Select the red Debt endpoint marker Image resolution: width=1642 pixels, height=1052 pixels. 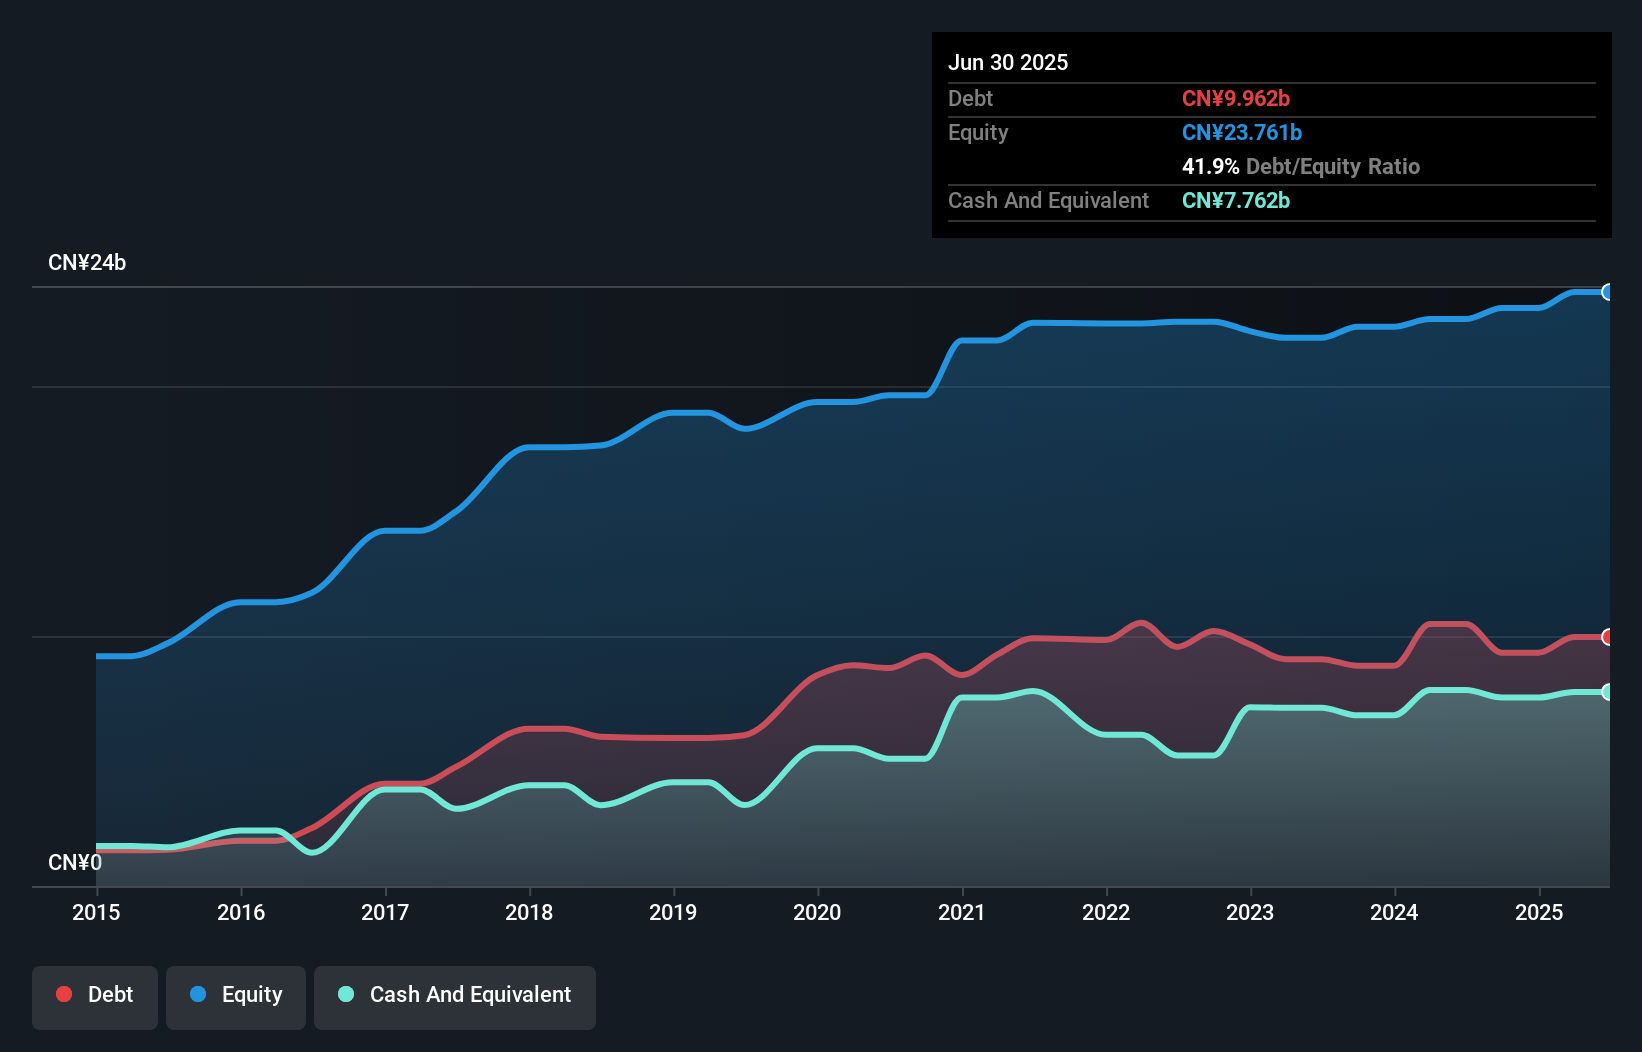(1607, 637)
